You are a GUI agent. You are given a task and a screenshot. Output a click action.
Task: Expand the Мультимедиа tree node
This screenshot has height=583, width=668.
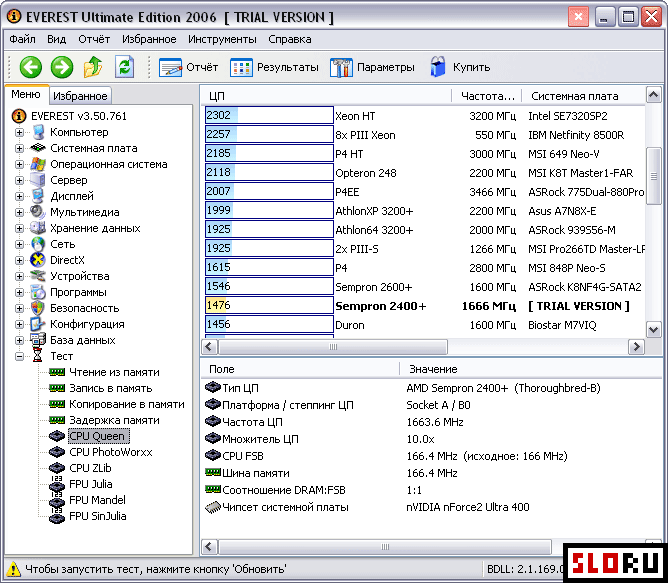(x=19, y=212)
